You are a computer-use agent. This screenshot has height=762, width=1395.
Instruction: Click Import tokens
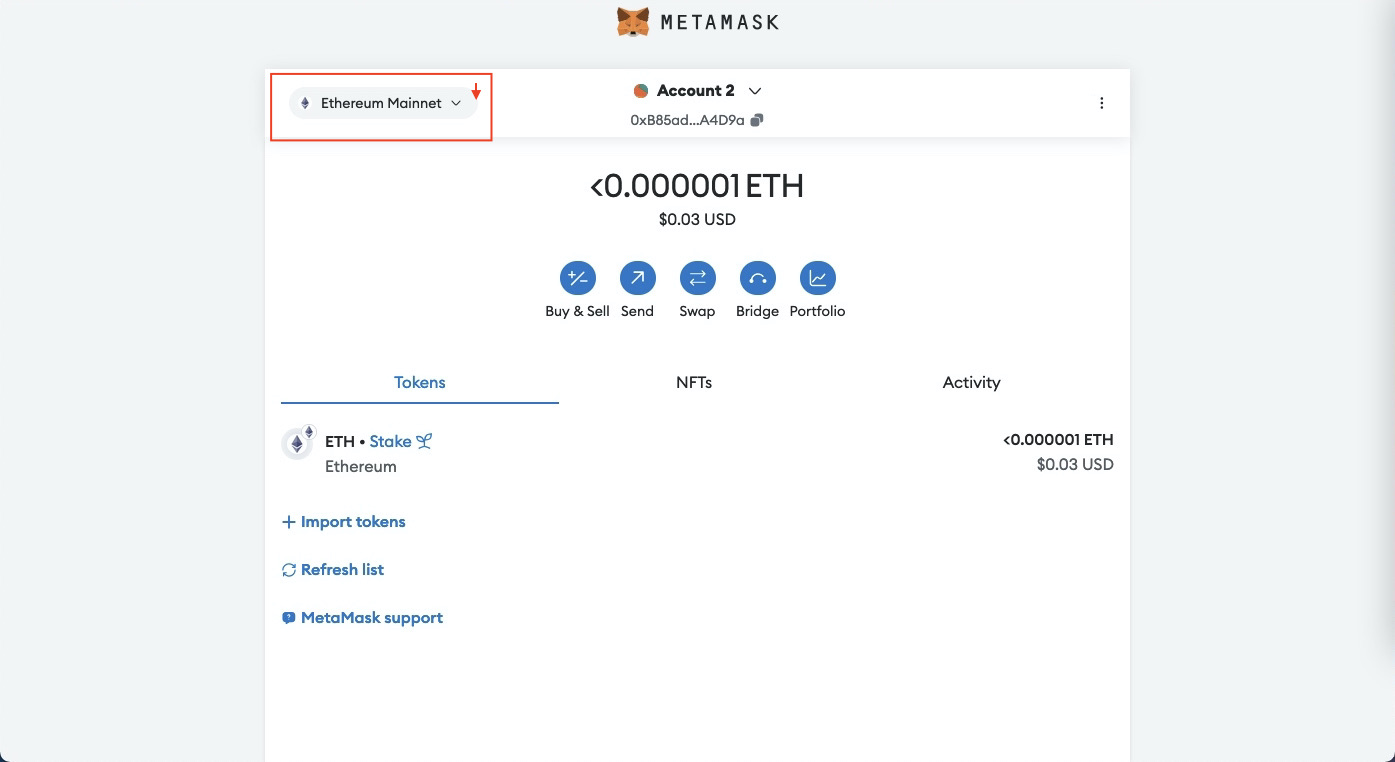point(343,521)
